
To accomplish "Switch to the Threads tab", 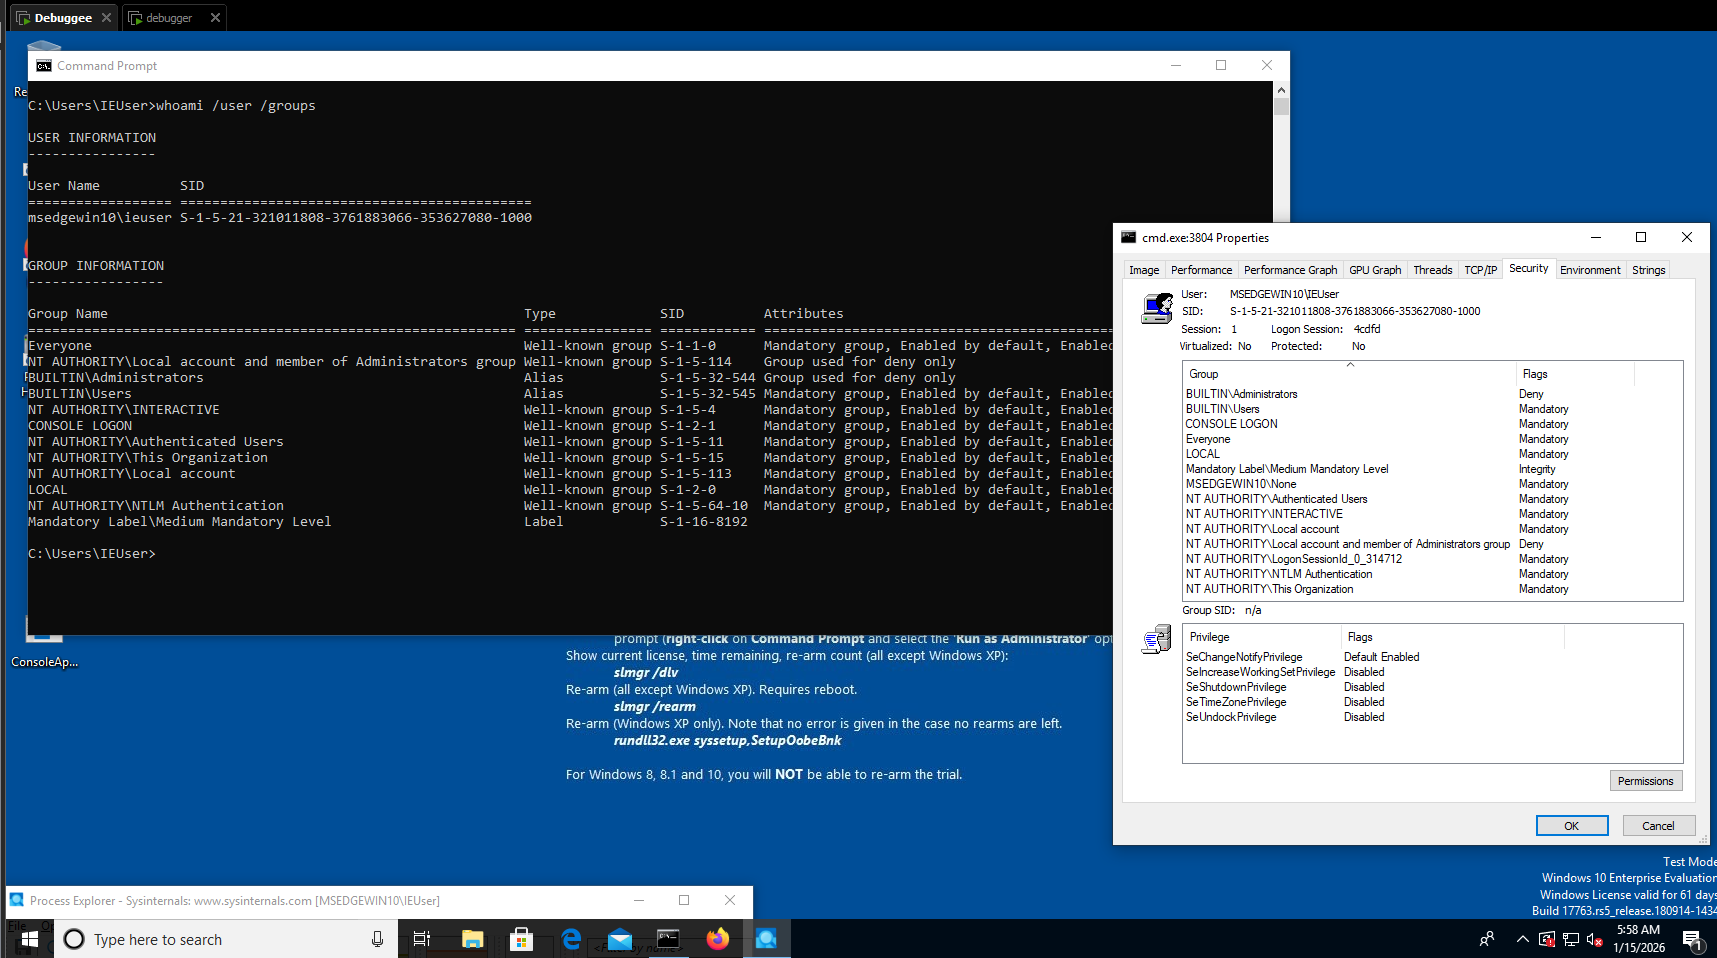I will click(1432, 270).
